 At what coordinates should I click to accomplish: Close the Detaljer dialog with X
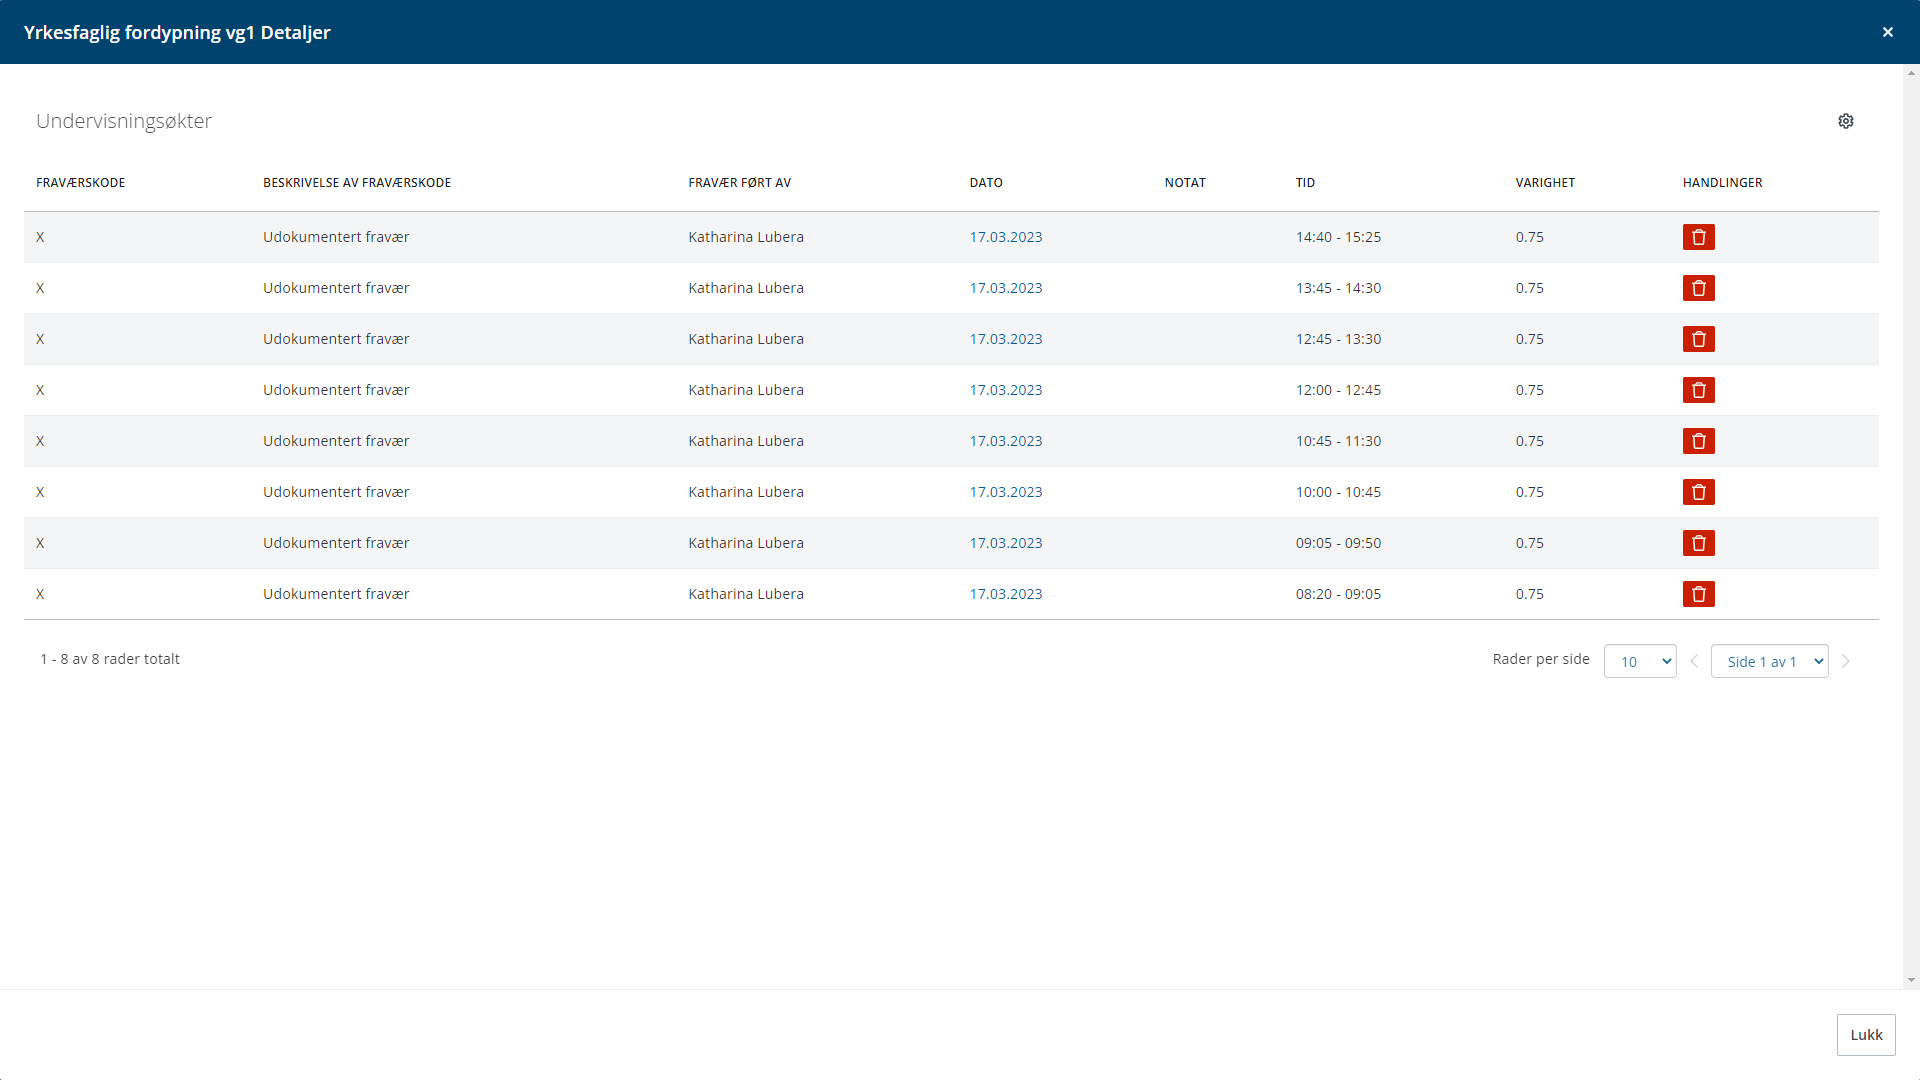1887,32
